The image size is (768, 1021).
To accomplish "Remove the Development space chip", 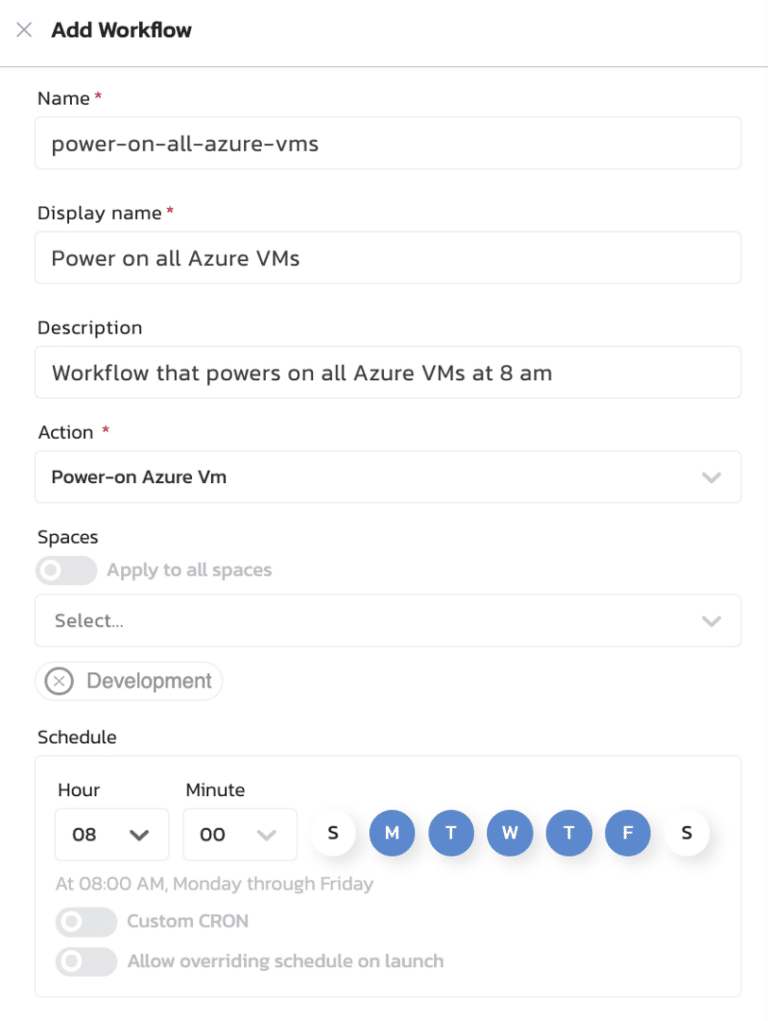I will pos(59,681).
